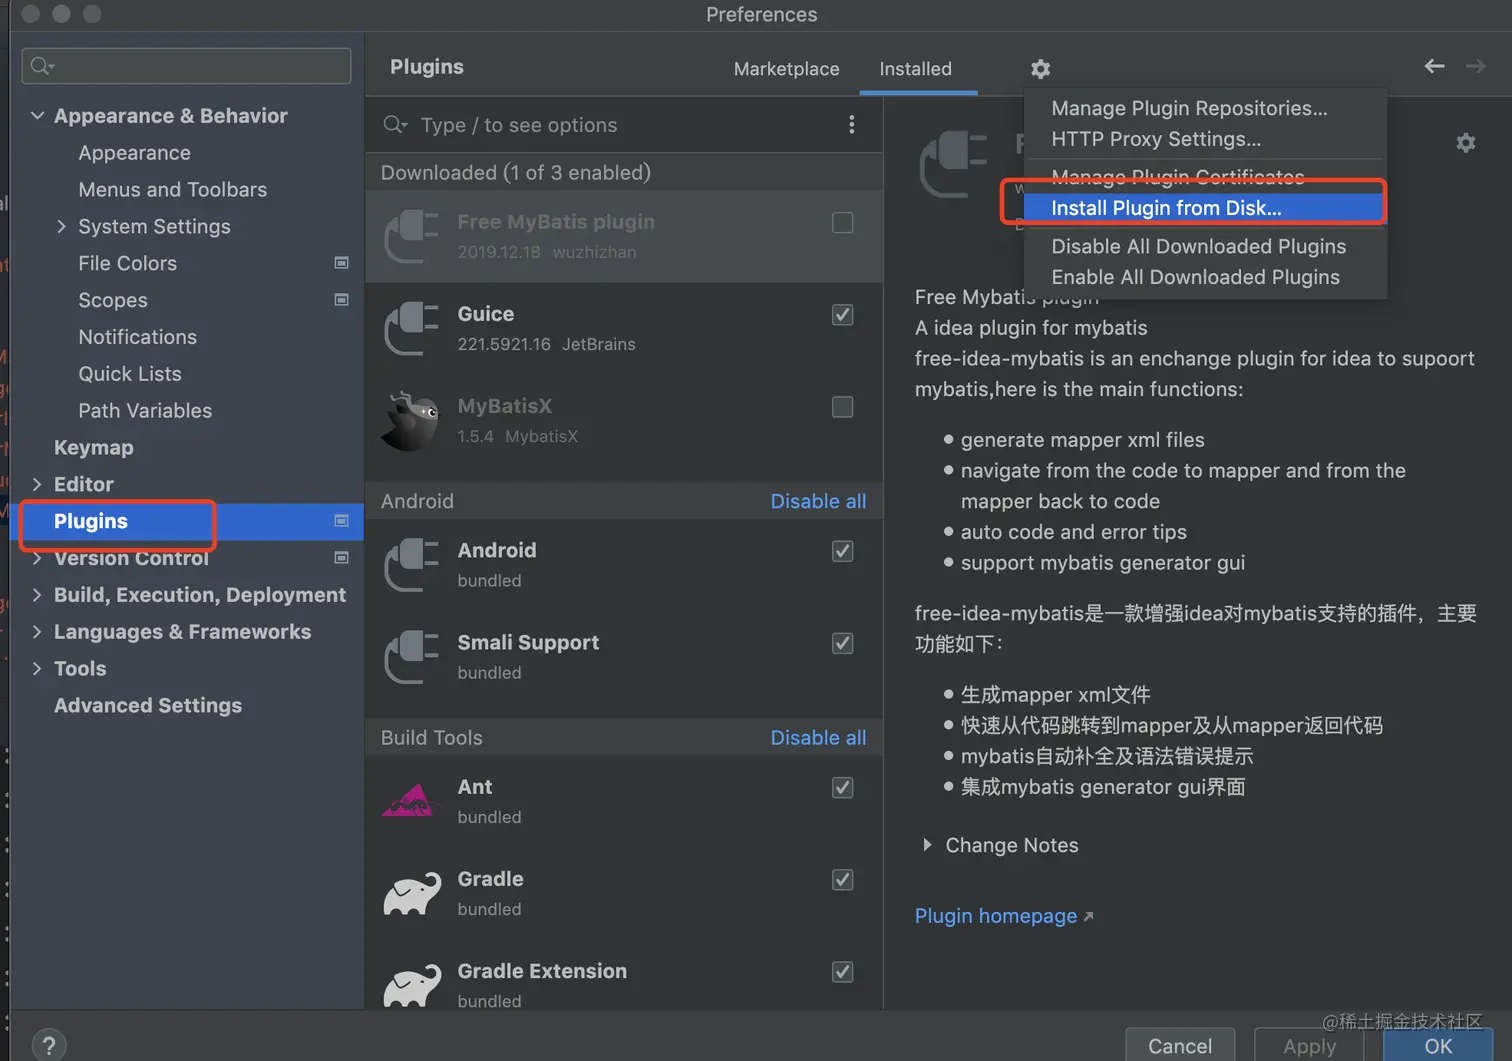1512x1061 pixels.
Task: Expand the Change Notes disclosure triangle
Action: click(927, 845)
